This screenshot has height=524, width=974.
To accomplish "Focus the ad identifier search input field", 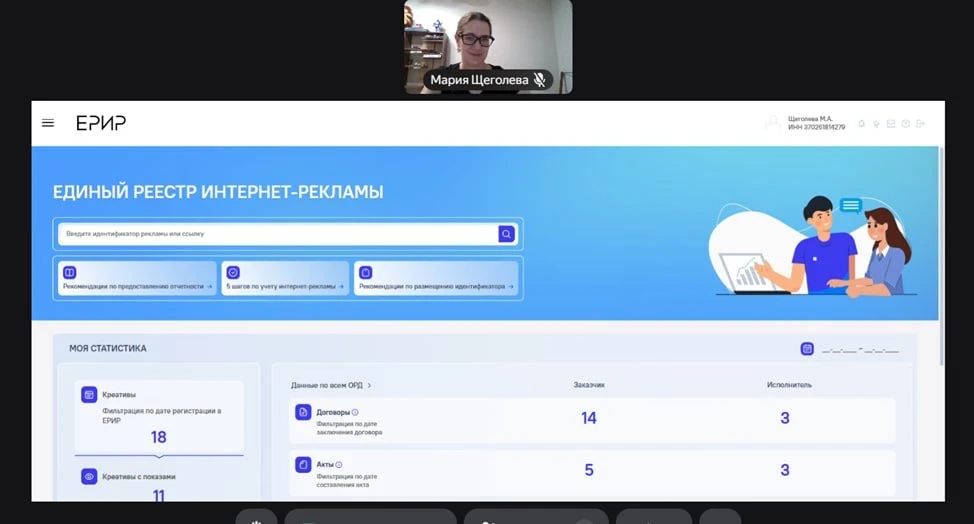I will [x=278, y=234].
